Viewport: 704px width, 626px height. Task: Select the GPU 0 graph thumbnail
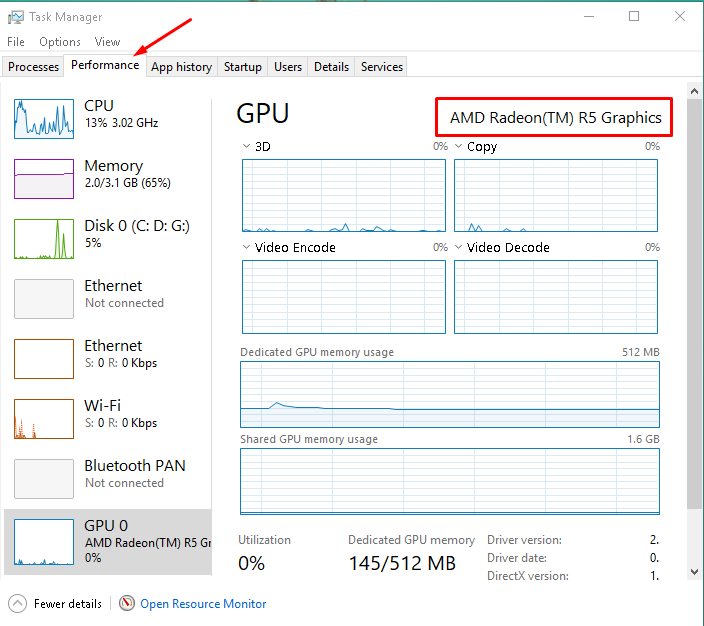point(44,542)
